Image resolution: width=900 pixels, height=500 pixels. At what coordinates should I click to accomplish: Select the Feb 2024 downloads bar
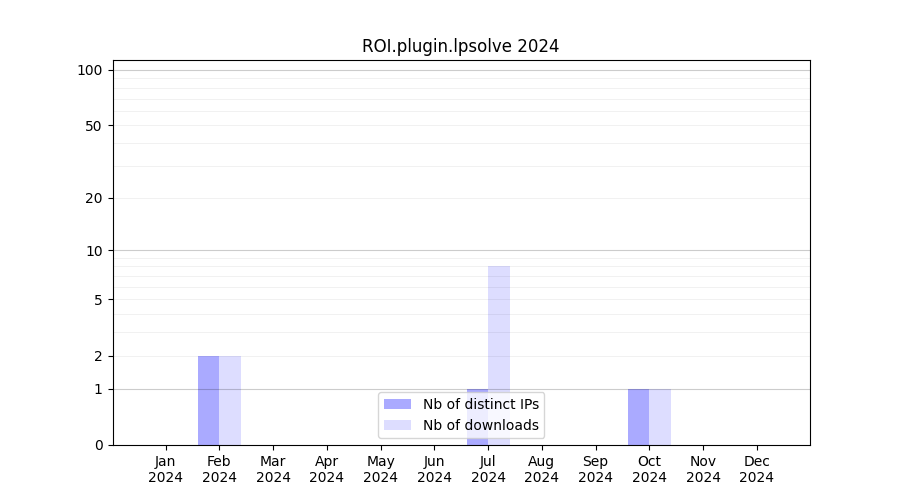(x=230, y=400)
